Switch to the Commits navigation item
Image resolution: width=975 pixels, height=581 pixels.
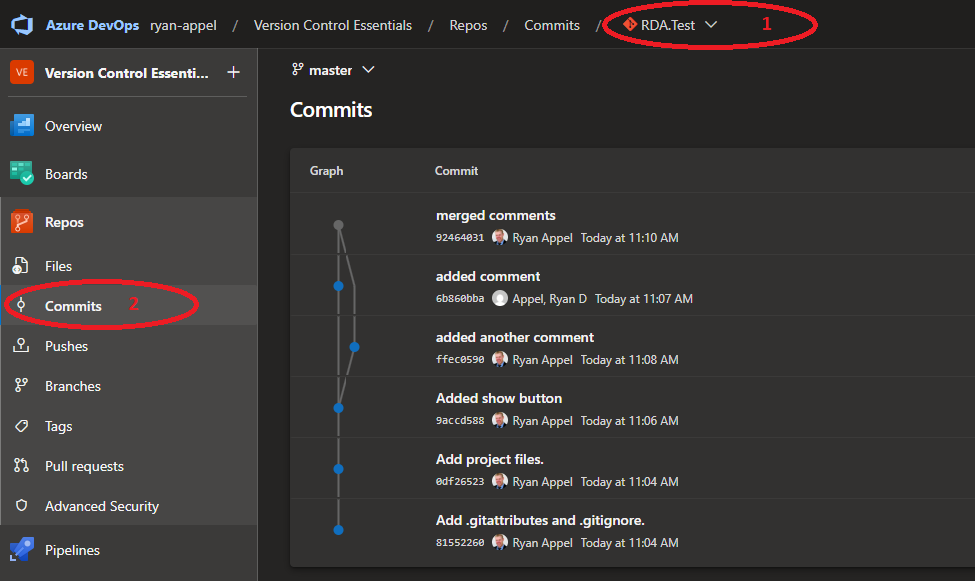75,306
